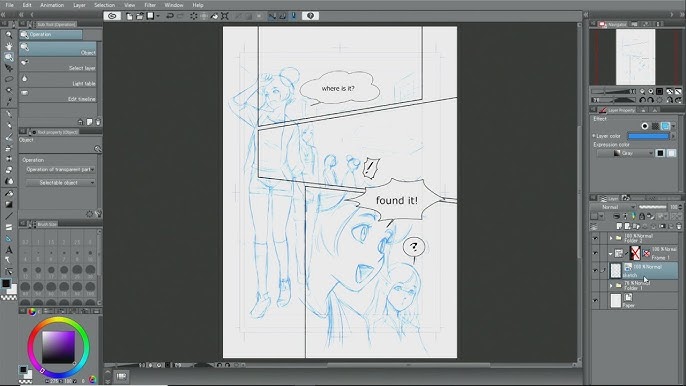The height and width of the screenshot is (386, 686).
Task: Select the Lasso selection tool
Action: pyautogui.click(x=9, y=79)
